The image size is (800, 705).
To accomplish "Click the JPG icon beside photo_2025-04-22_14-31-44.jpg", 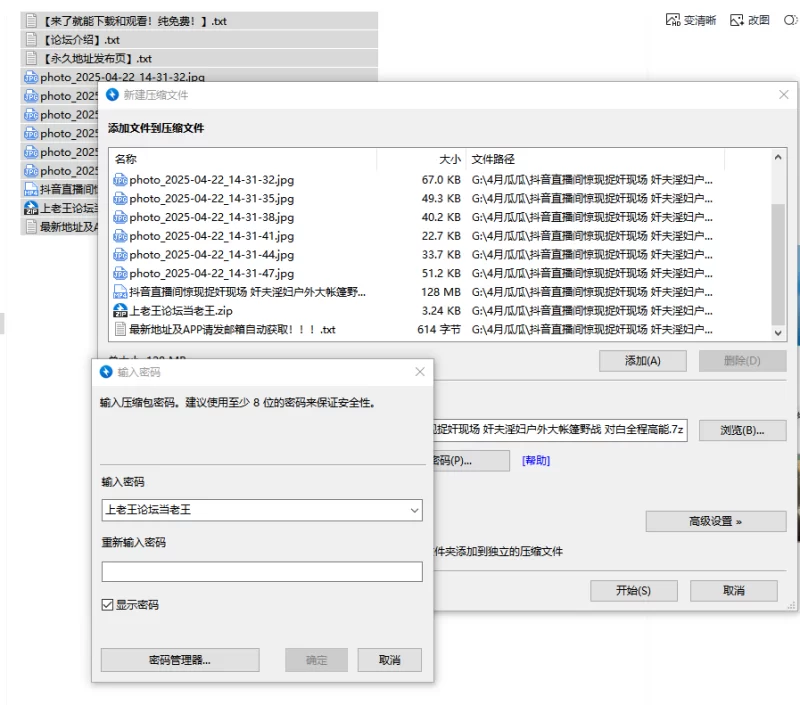I will (x=120, y=255).
